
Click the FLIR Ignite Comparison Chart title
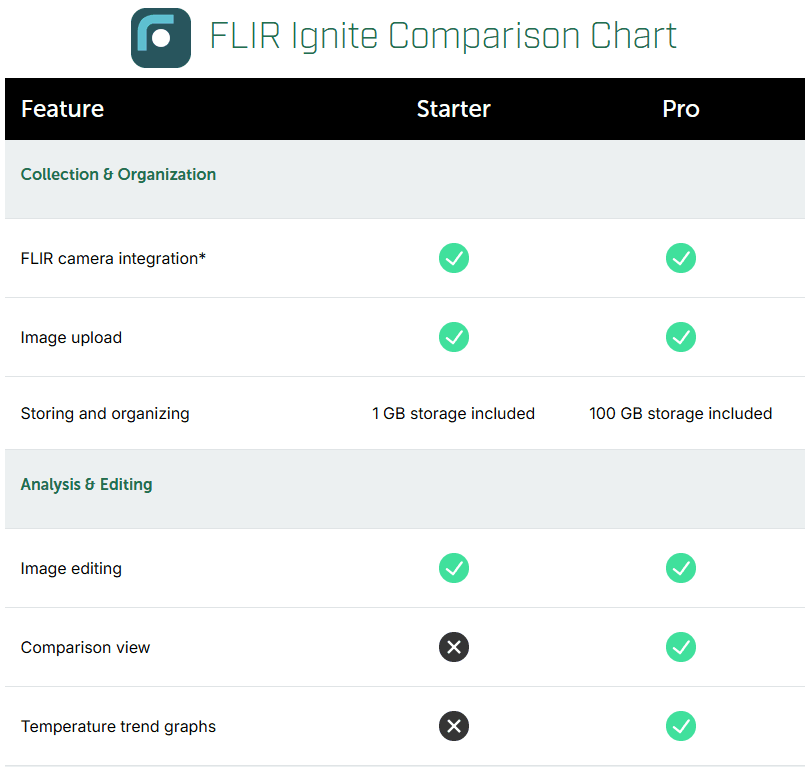443,37
